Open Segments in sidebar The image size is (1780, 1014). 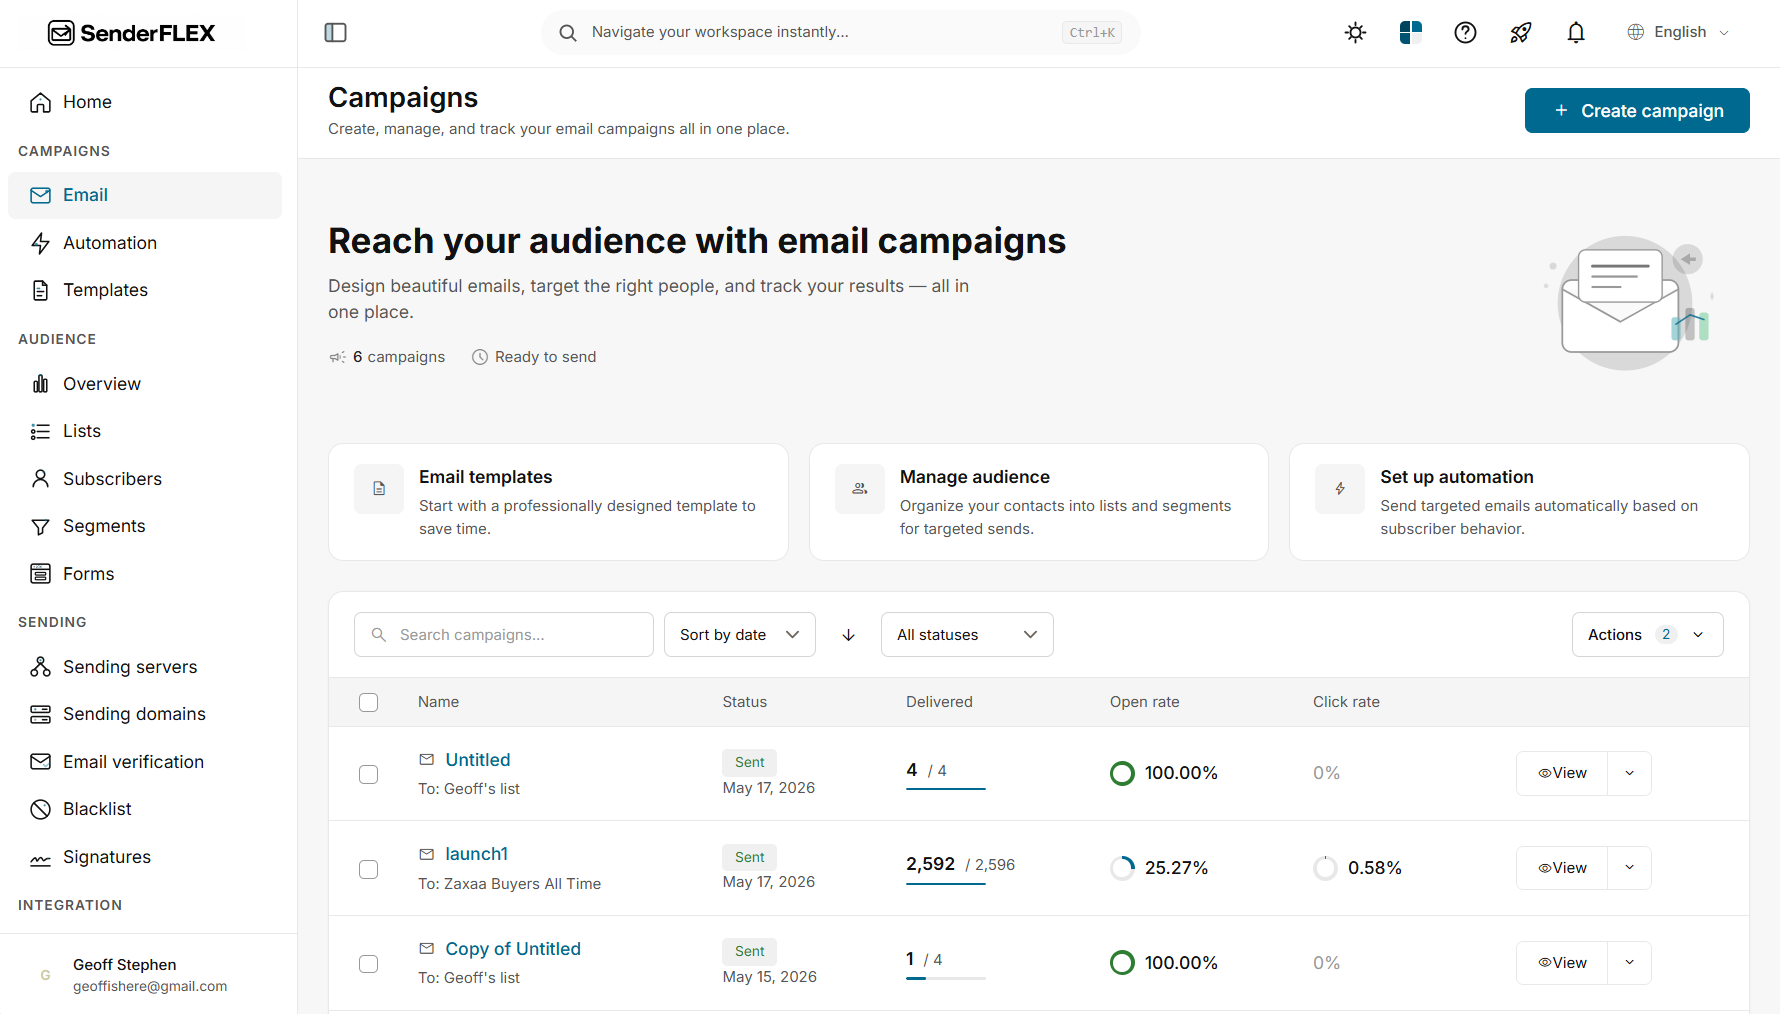pos(145,526)
